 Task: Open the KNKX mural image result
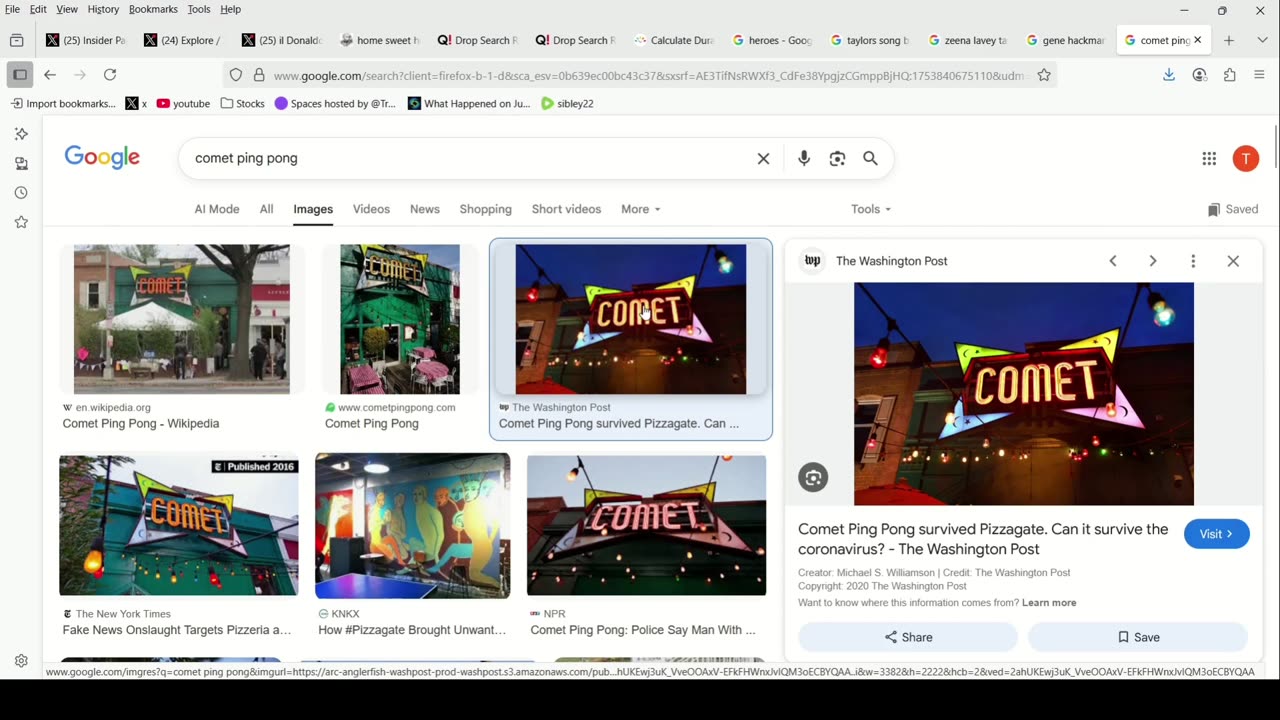coord(412,526)
